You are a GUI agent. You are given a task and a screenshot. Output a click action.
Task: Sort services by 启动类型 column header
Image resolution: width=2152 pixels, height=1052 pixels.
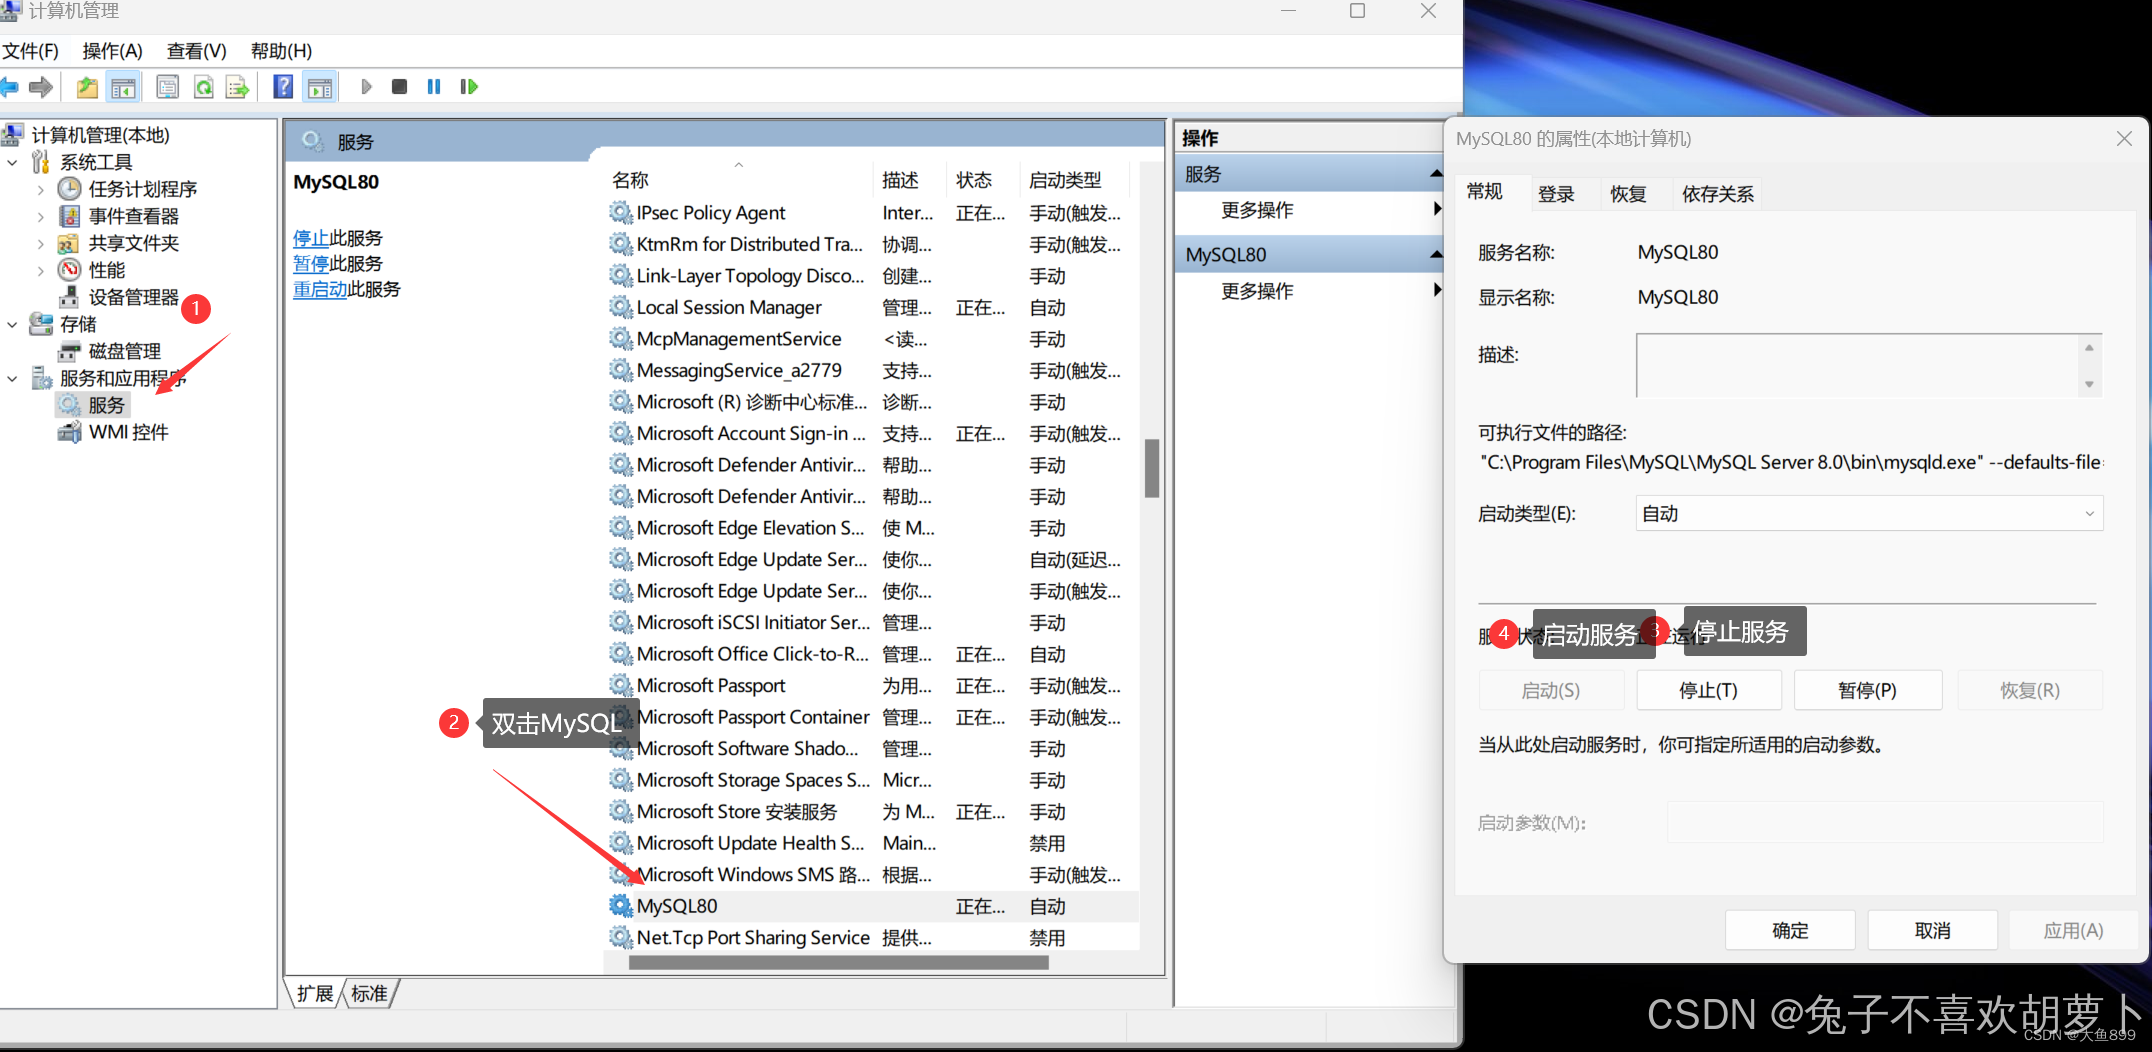click(1074, 180)
